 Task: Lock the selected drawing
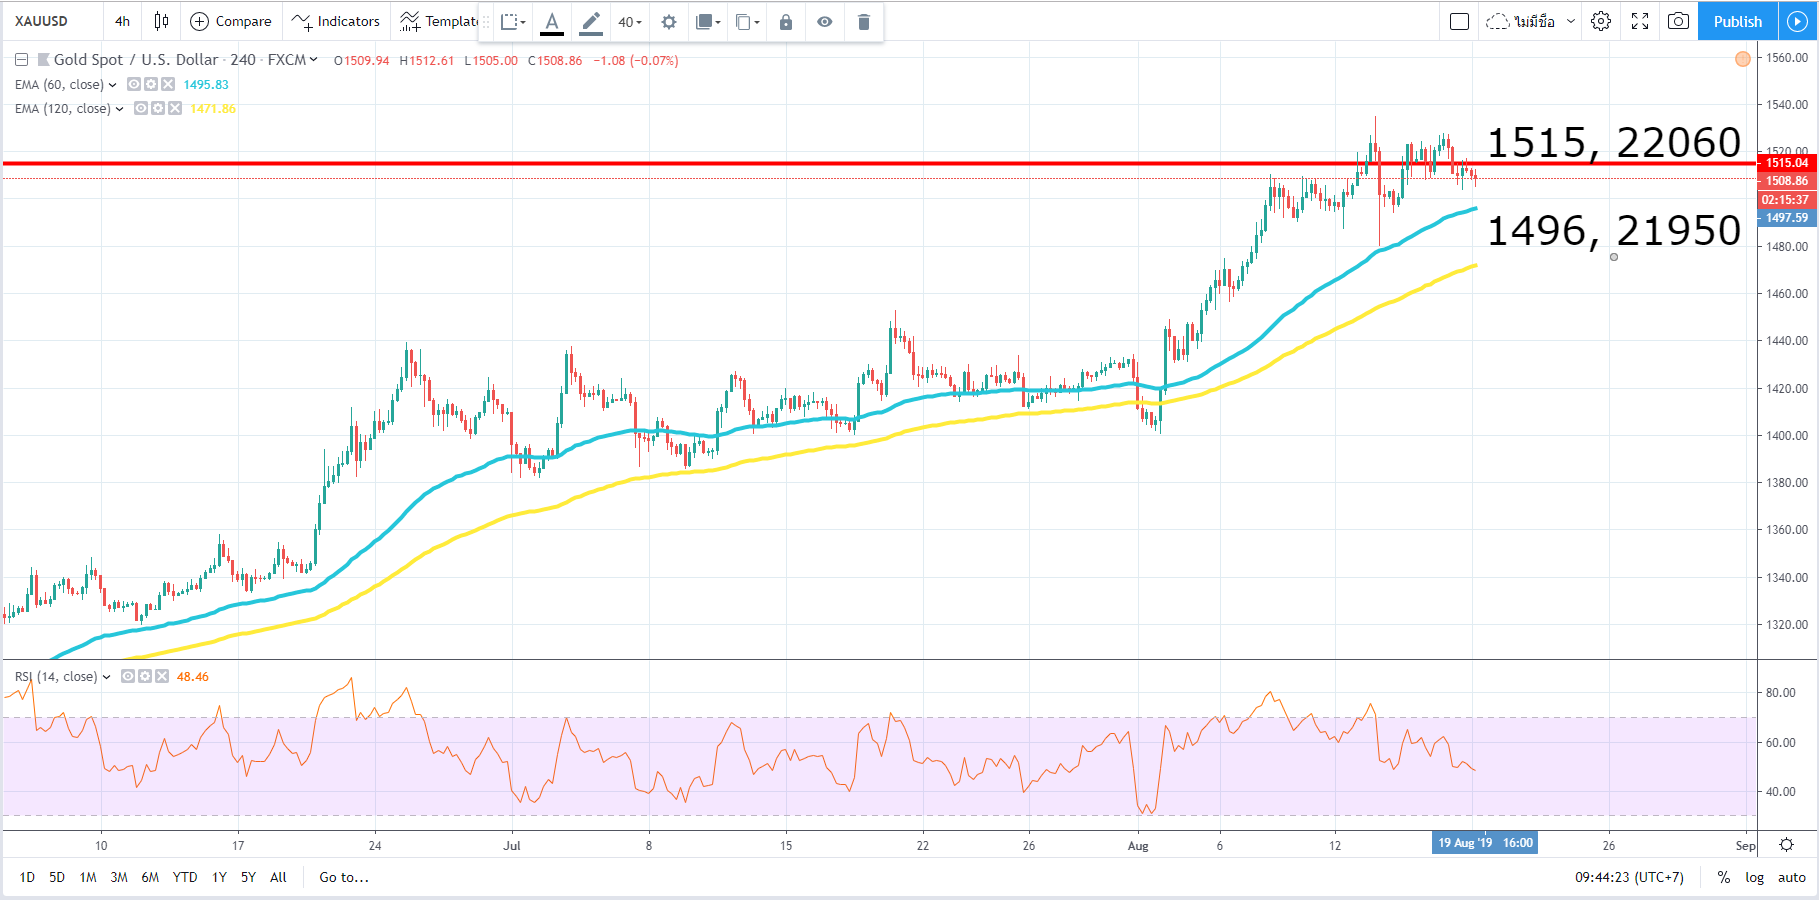pos(786,22)
